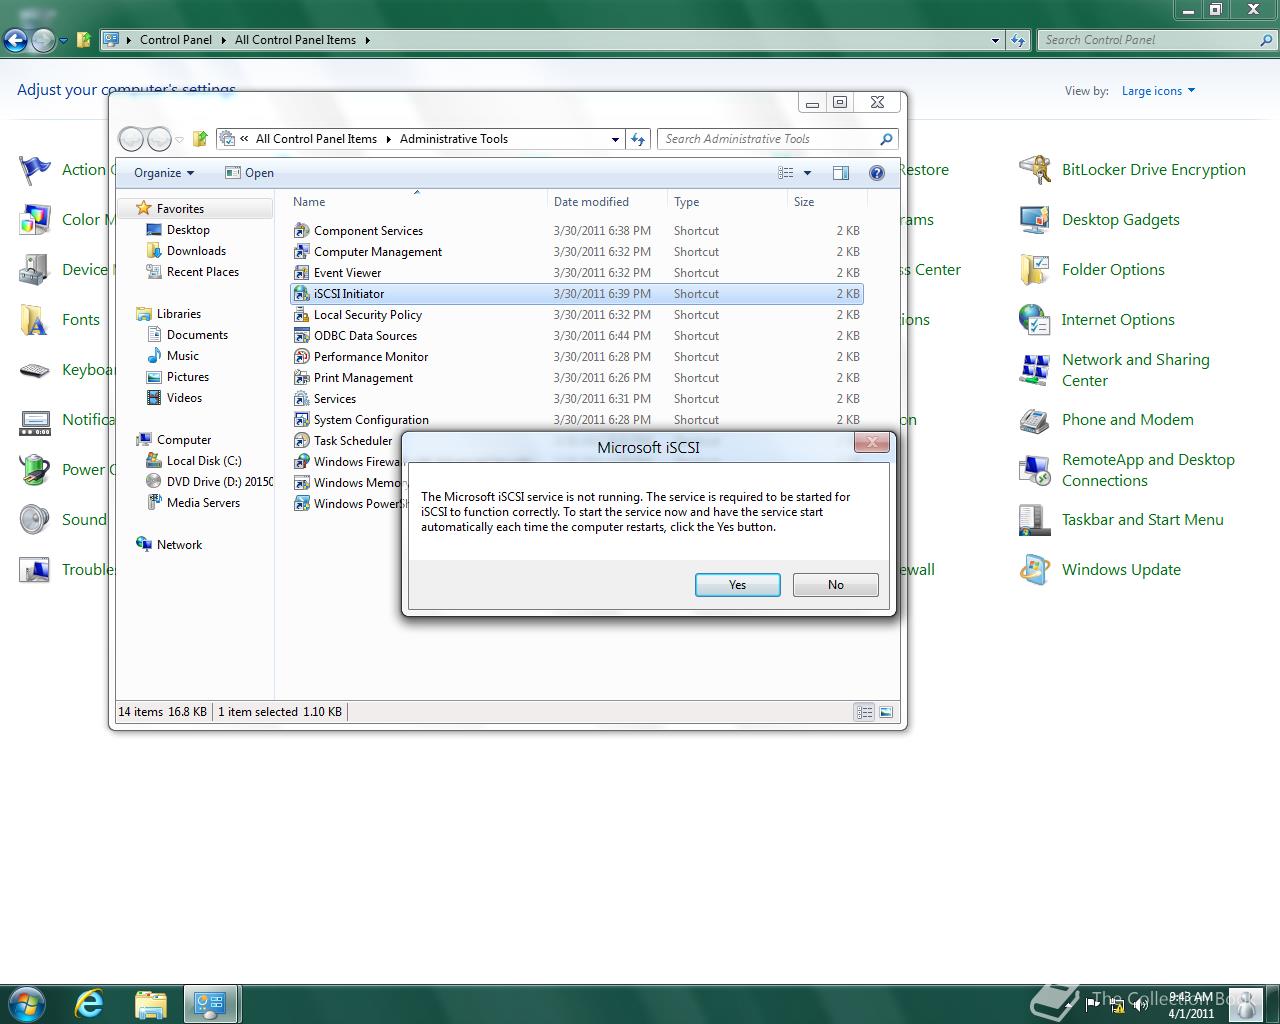Screen dimensions: 1280x1024
Task: Switch to details view in status bar
Action: 864,712
